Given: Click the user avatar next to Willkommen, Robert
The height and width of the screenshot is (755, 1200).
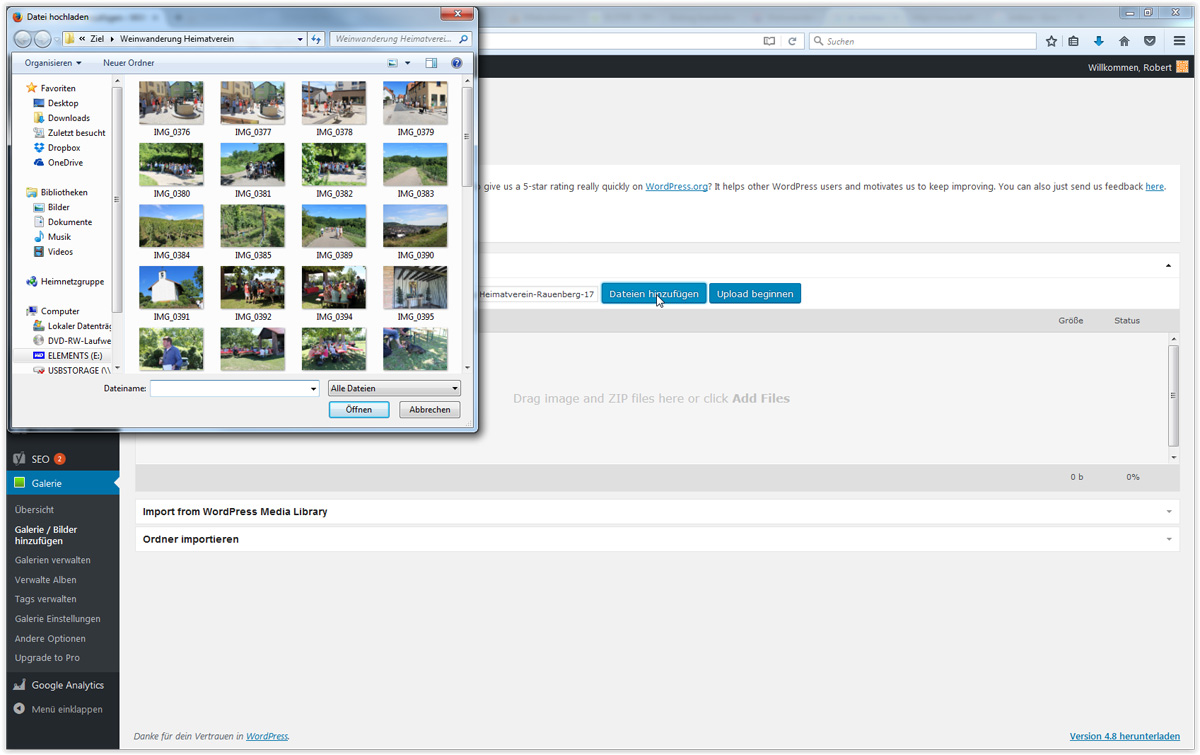Looking at the screenshot, I should coord(1182,67).
